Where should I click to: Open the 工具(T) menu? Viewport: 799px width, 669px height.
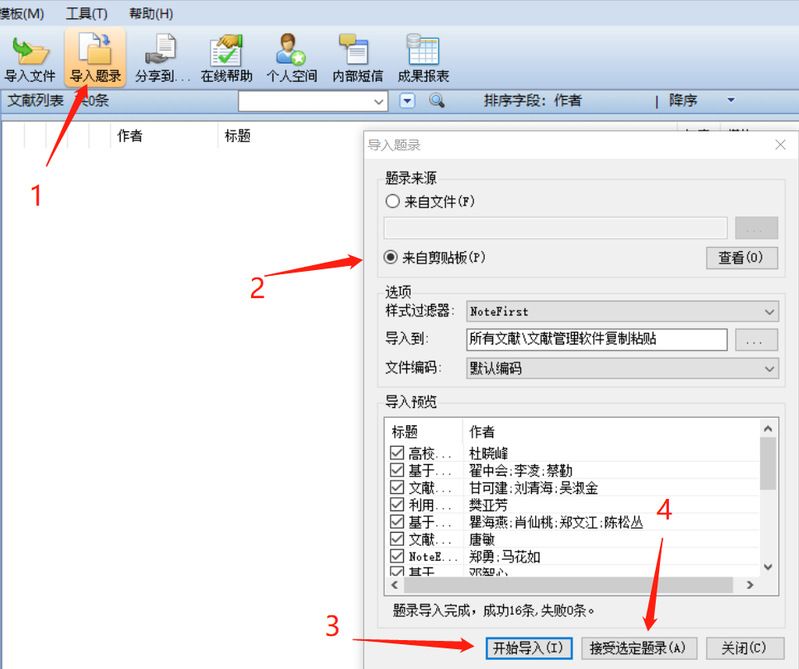tap(86, 14)
